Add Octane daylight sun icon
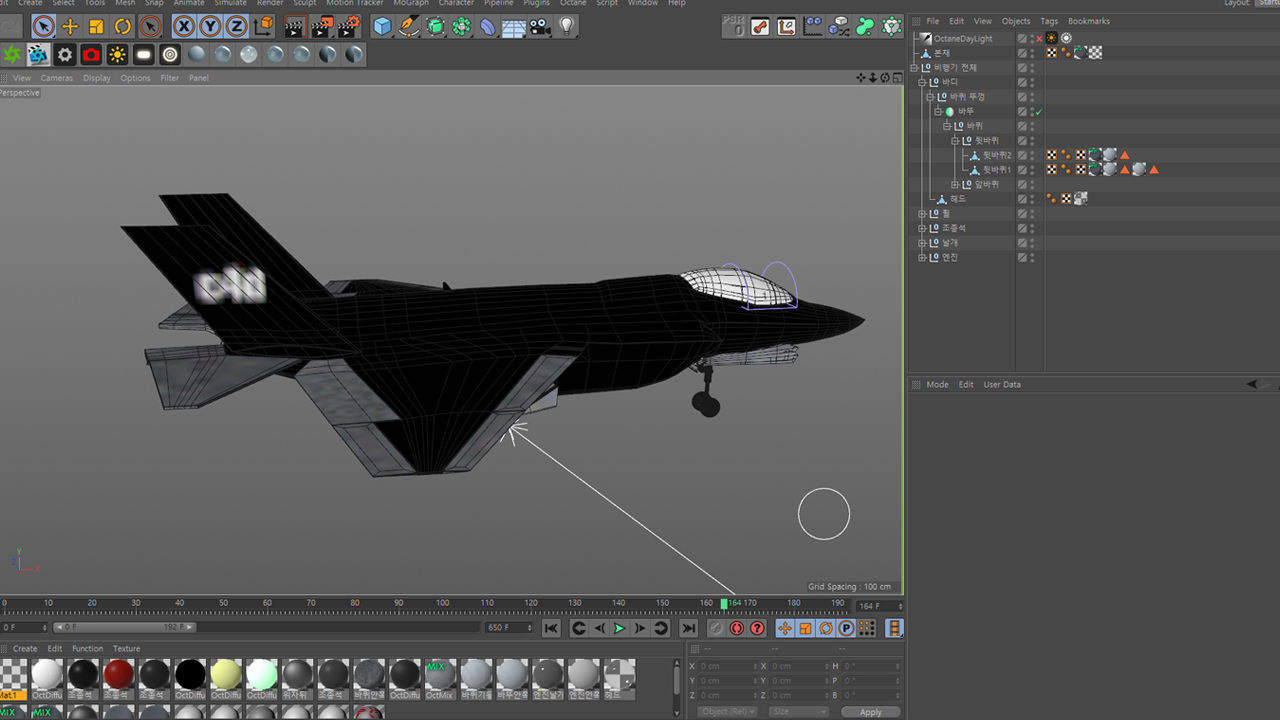Screen dimensions: 1280x720 (118, 54)
